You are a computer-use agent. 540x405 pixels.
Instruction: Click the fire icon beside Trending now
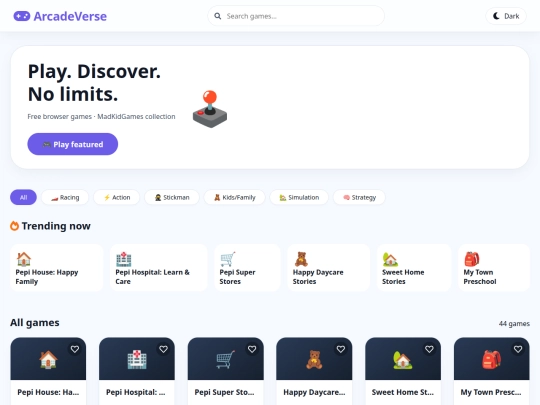[x=14, y=226]
